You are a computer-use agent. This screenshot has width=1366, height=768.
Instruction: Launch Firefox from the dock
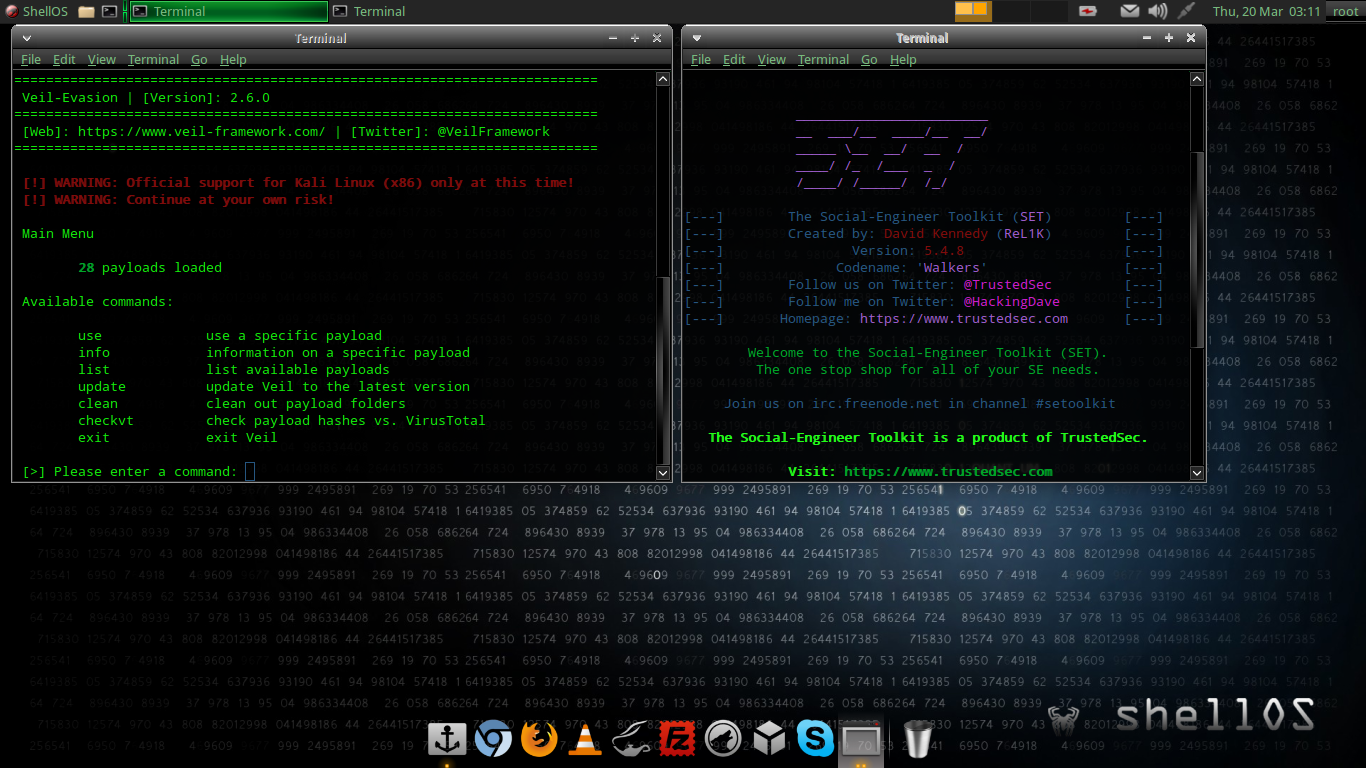[539, 740]
